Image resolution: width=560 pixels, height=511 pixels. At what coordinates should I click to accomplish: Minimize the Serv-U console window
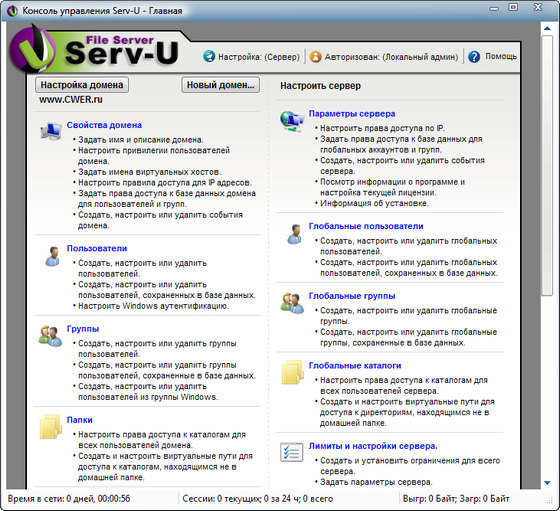[494, 8]
